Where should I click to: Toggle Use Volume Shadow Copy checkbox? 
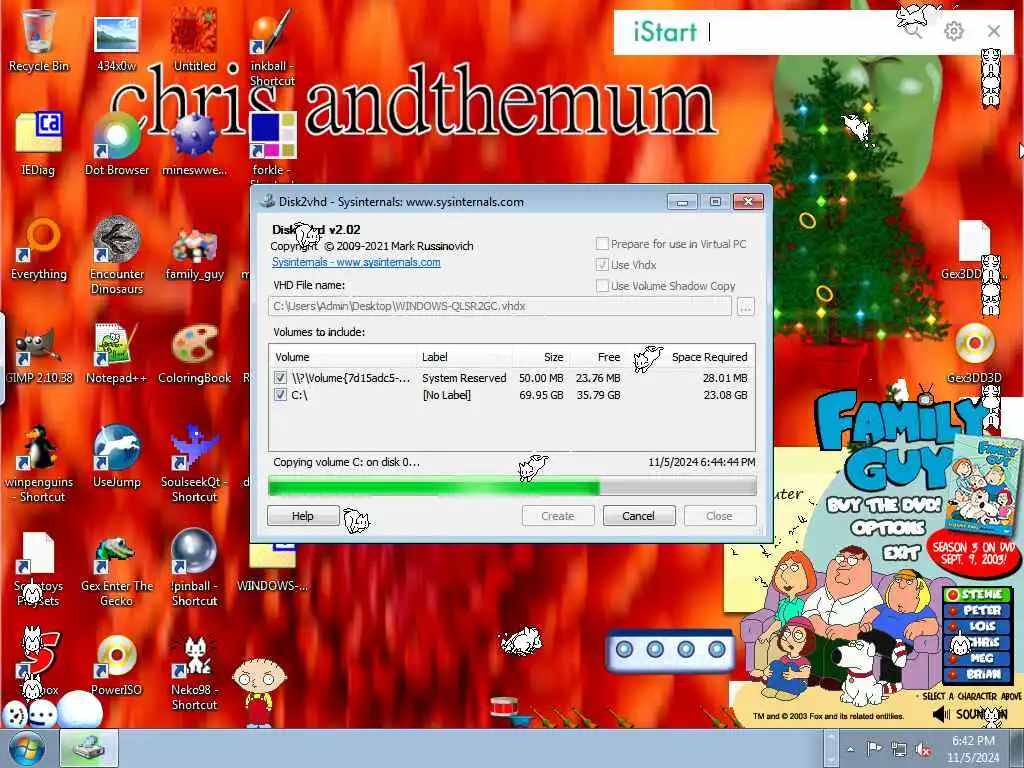[x=602, y=285]
